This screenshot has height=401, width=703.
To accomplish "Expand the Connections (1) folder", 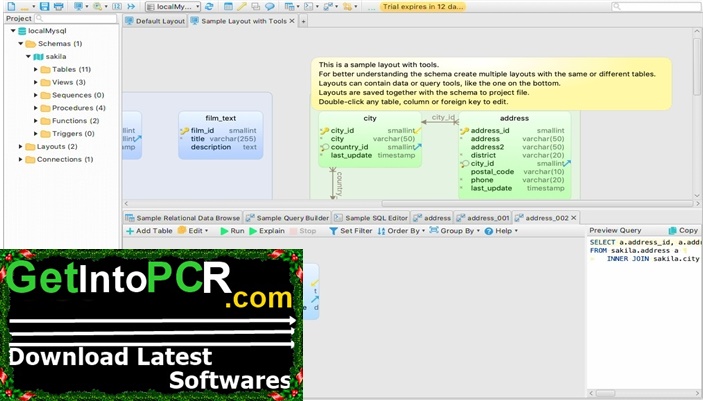I will [x=21, y=159].
